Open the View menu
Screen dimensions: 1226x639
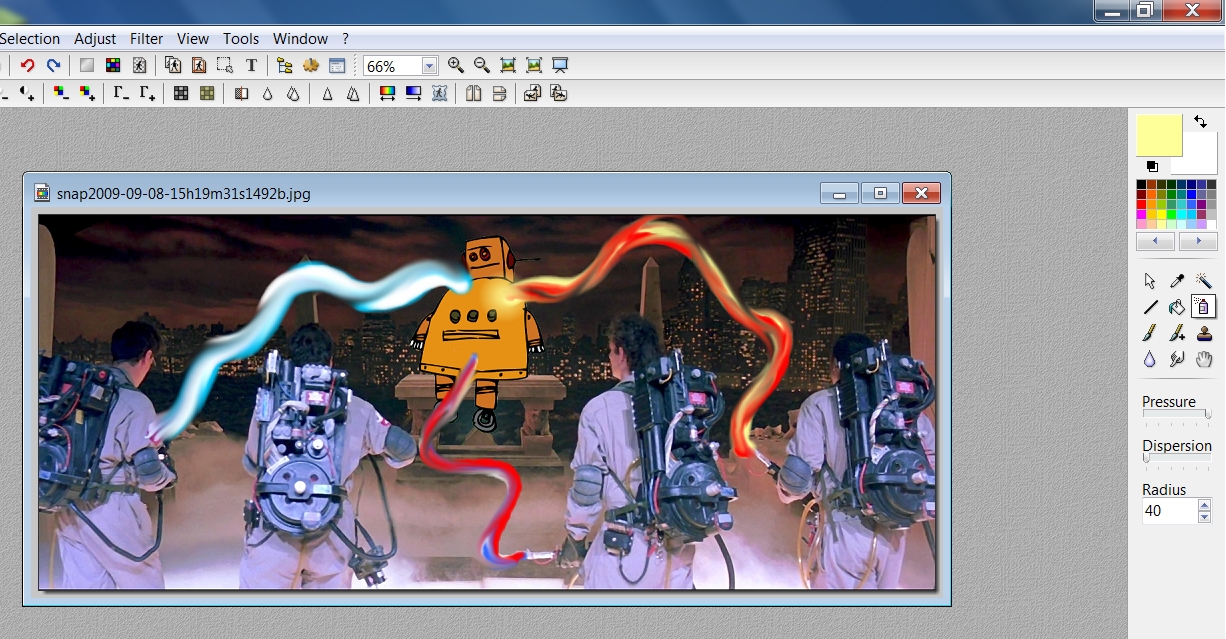tap(193, 39)
